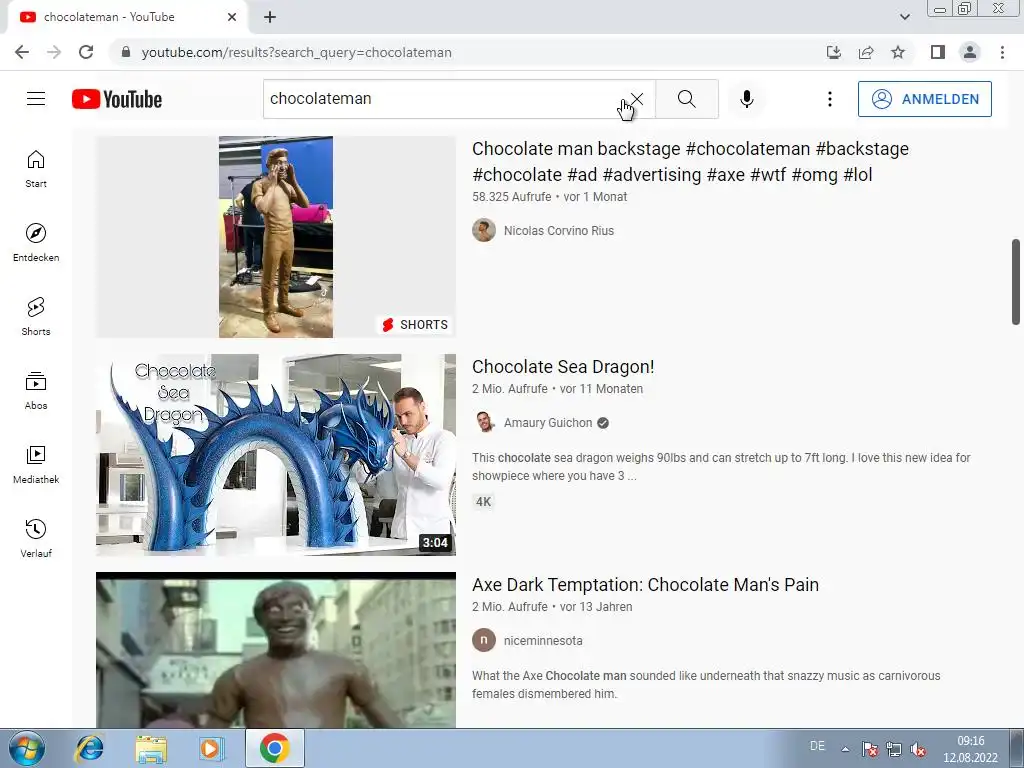Click the SHORTS badge on thumbnail
Viewport: 1024px width, 768px height.
click(415, 325)
